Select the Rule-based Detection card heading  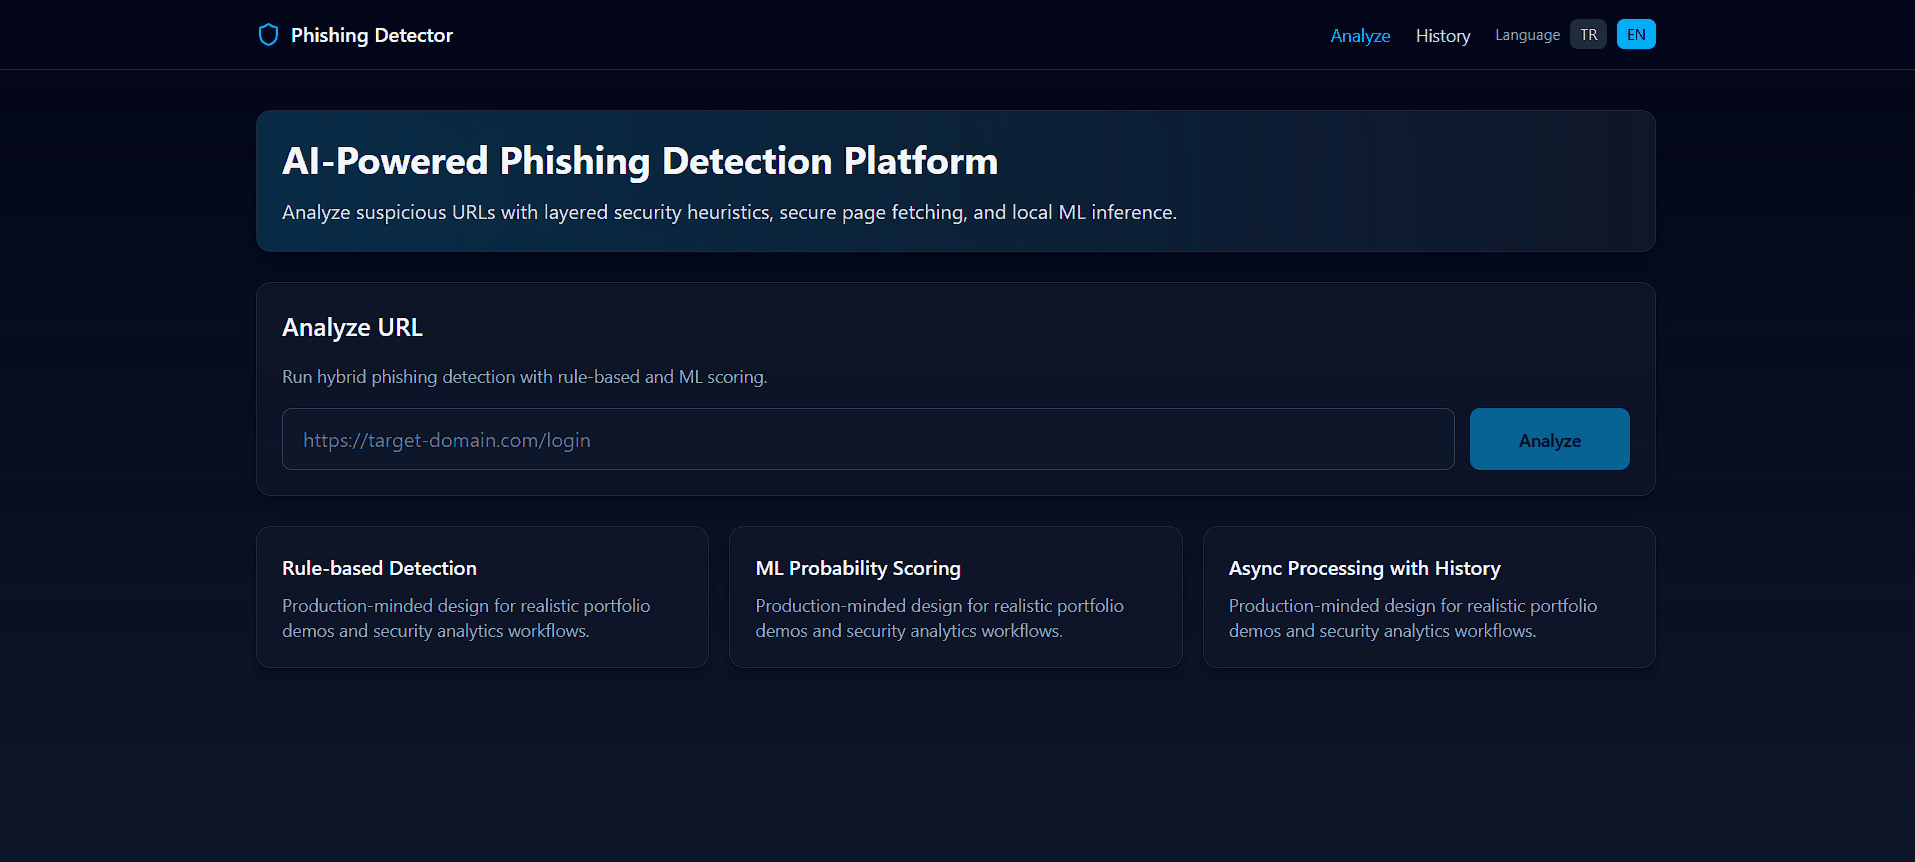[x=379, y=568]
